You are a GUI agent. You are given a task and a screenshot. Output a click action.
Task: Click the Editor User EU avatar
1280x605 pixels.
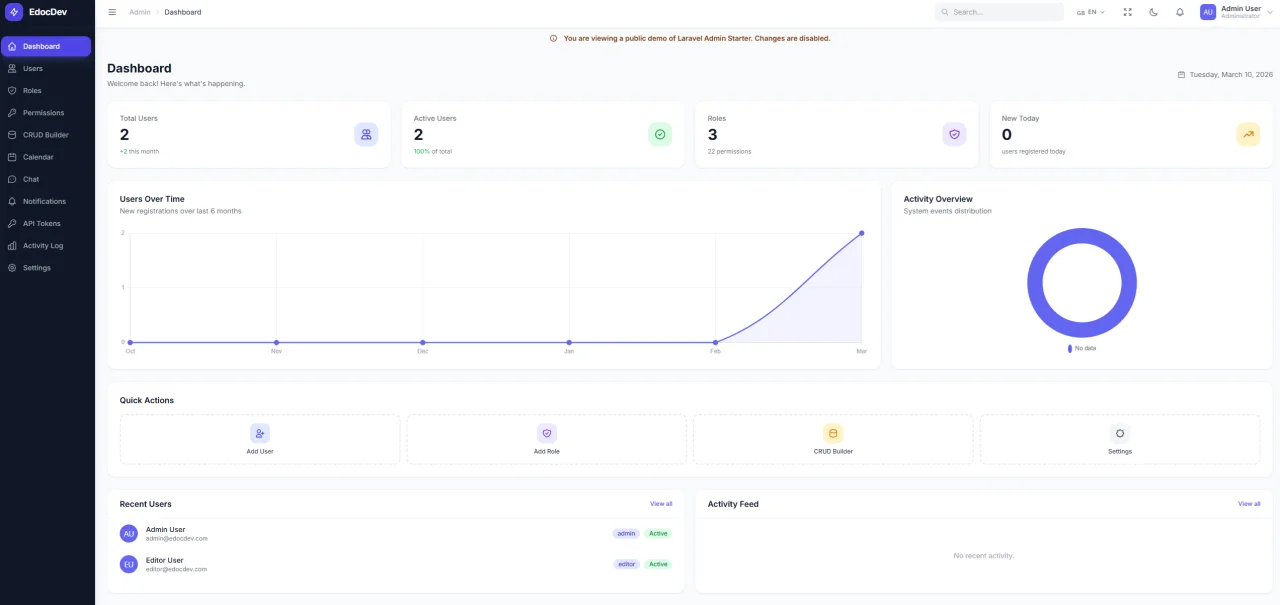point(128,564)
